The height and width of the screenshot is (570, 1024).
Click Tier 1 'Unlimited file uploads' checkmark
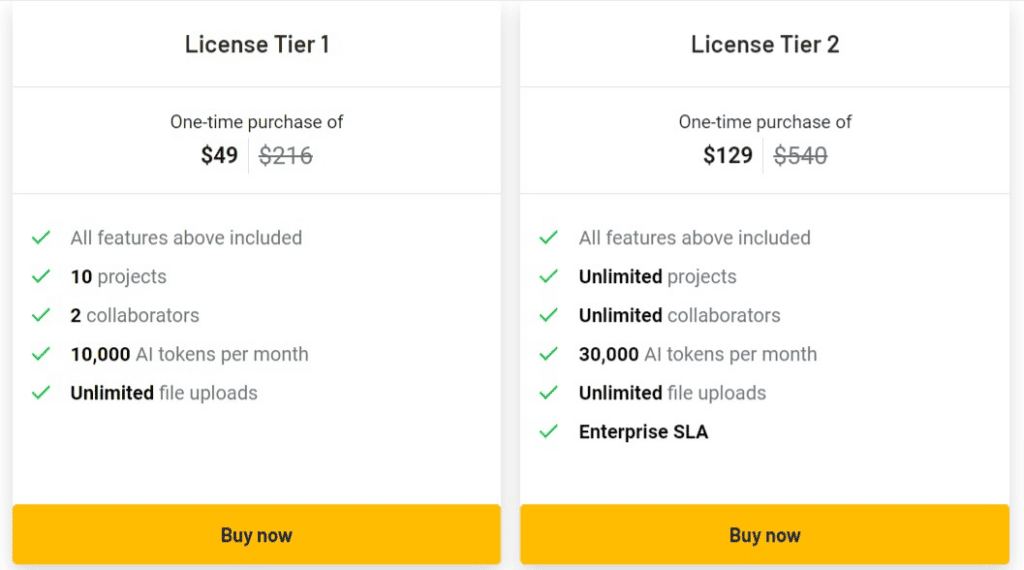pyautogui.click(x=41, y=393)
